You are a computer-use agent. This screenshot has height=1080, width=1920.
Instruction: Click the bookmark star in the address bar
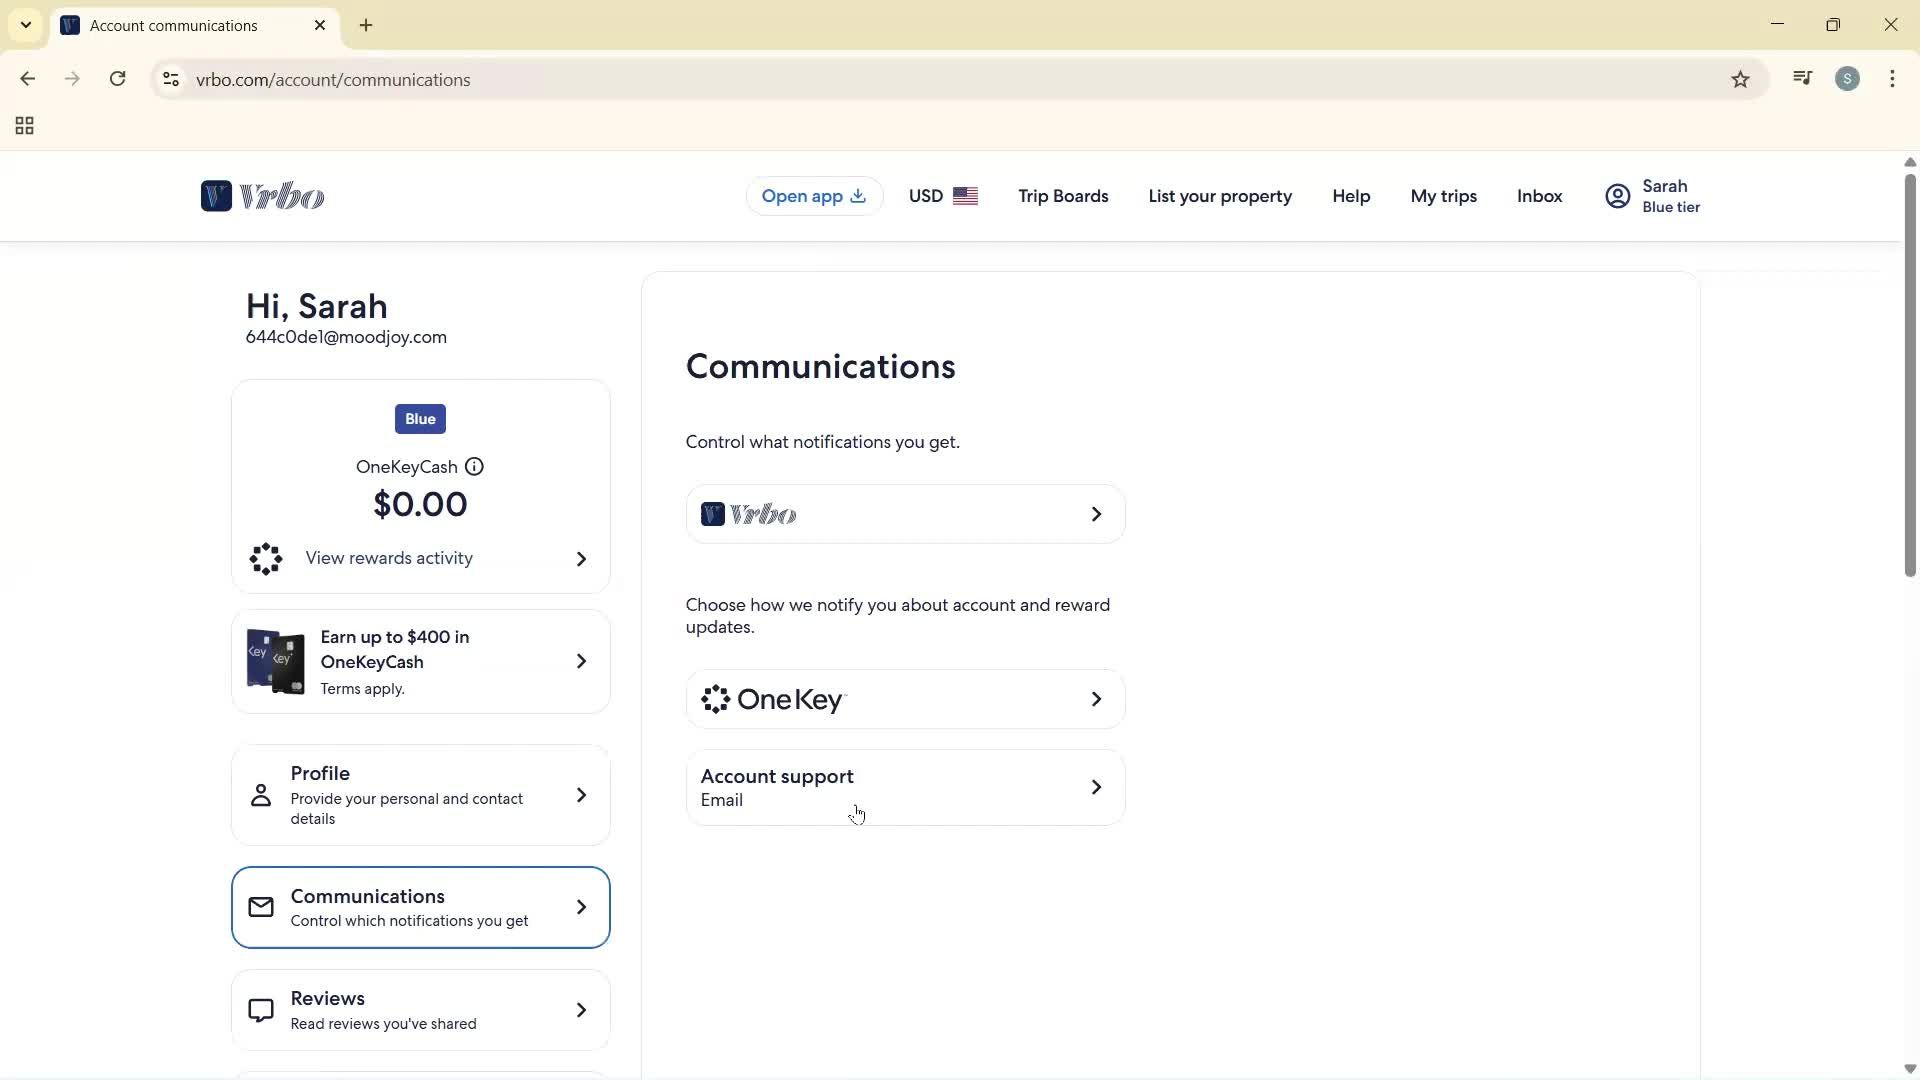click(1740, 79)
